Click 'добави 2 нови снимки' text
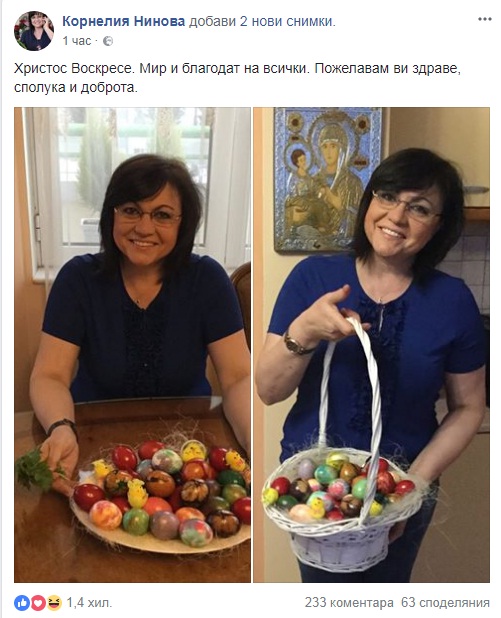The height and width of the screenshot is (618, 501). 262,21
